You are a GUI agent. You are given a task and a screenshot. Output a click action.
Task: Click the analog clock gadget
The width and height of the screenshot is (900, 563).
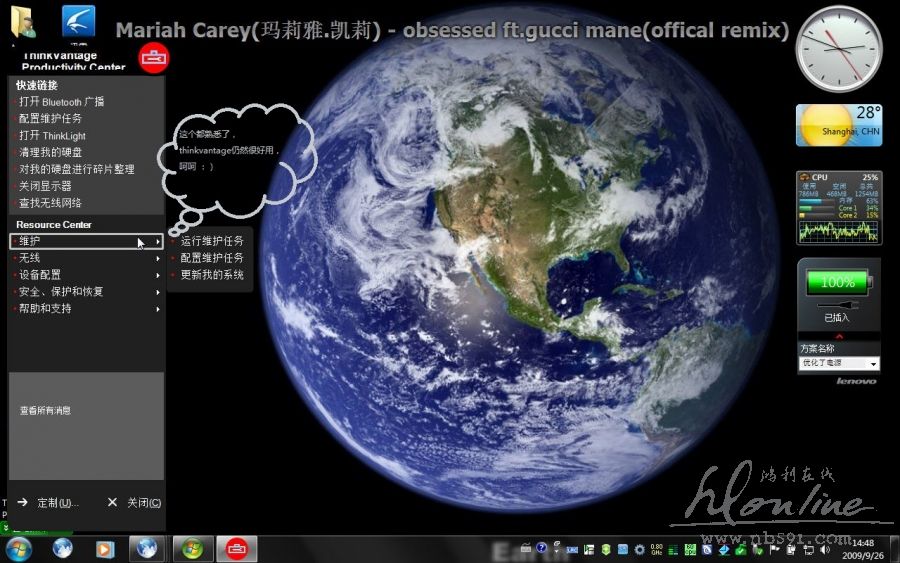coord(839,48)
